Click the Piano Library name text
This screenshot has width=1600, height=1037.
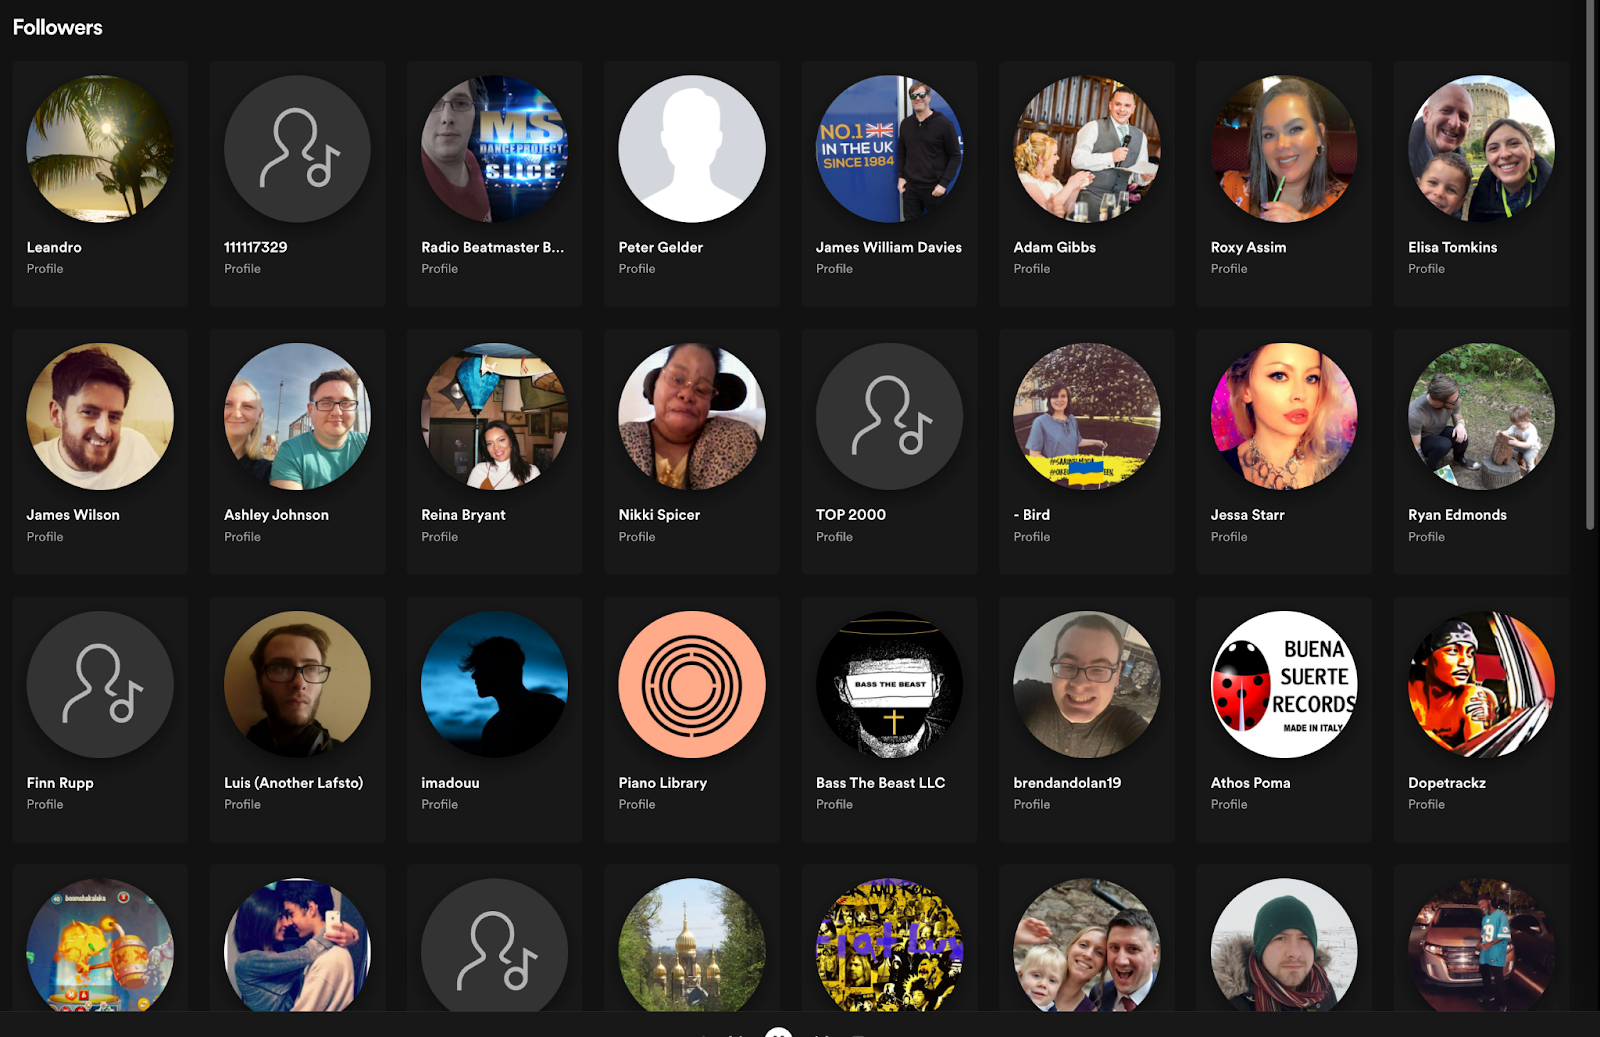click(x=663, y=783)
